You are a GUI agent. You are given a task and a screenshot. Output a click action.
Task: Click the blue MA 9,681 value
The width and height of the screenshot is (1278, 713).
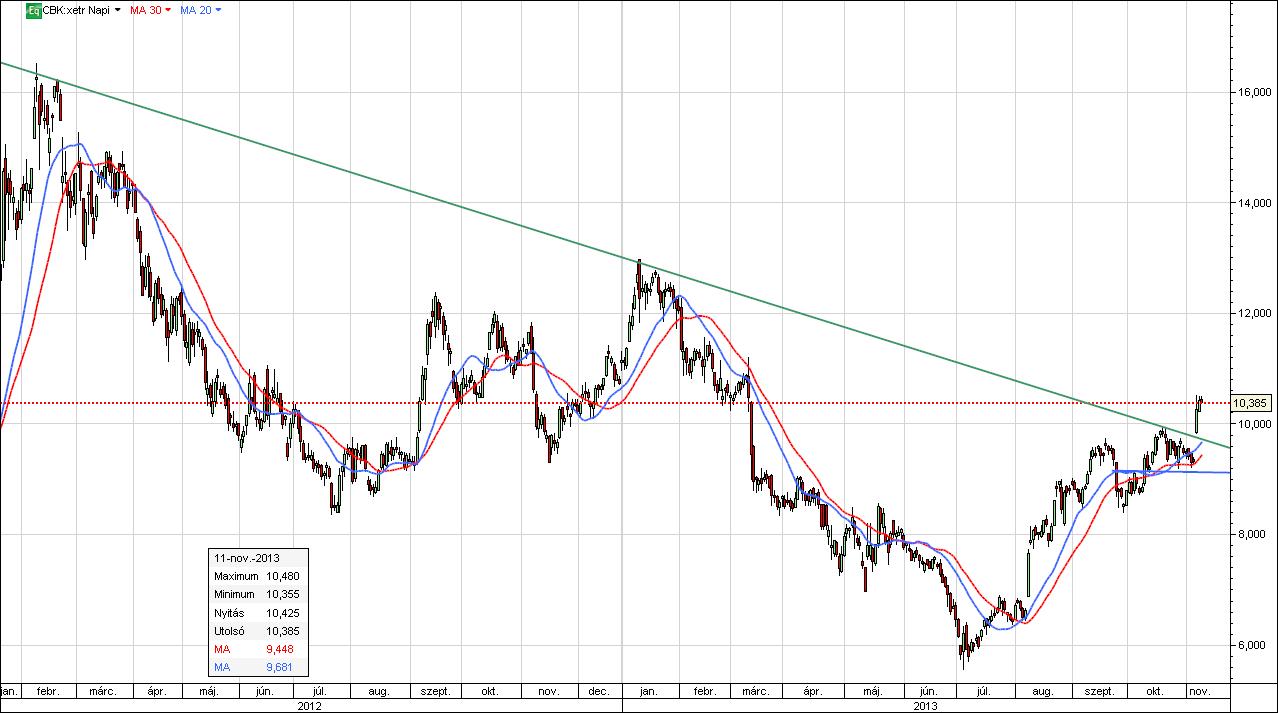click(x=282, y=667)
